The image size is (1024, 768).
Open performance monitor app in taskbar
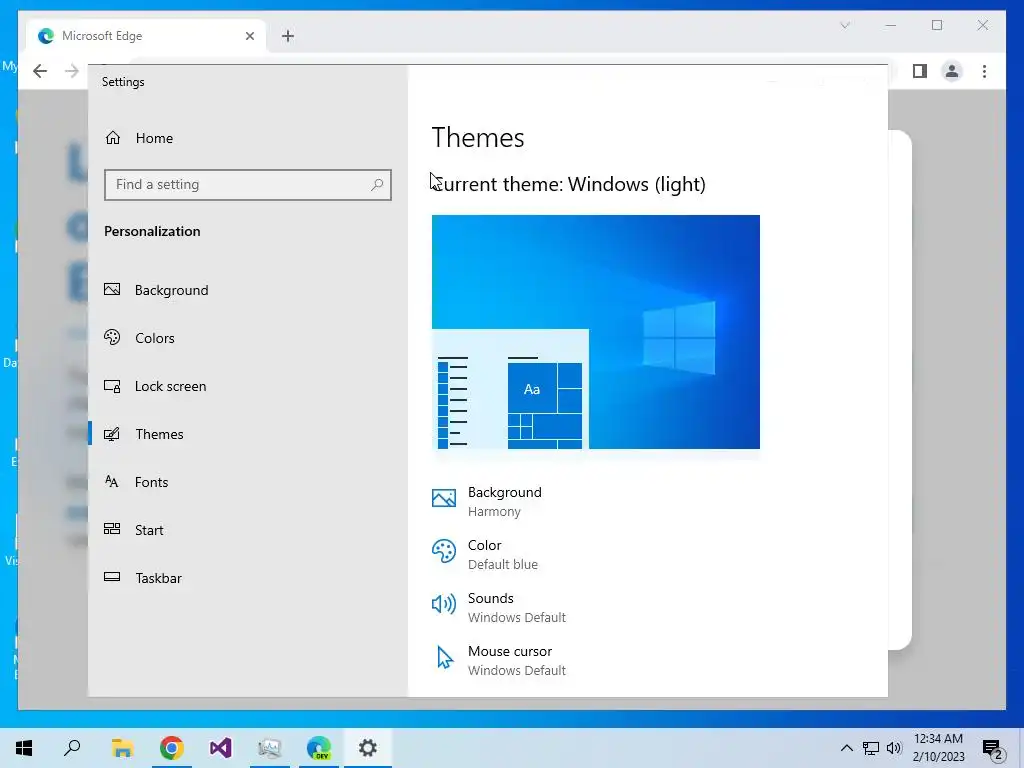269,748
